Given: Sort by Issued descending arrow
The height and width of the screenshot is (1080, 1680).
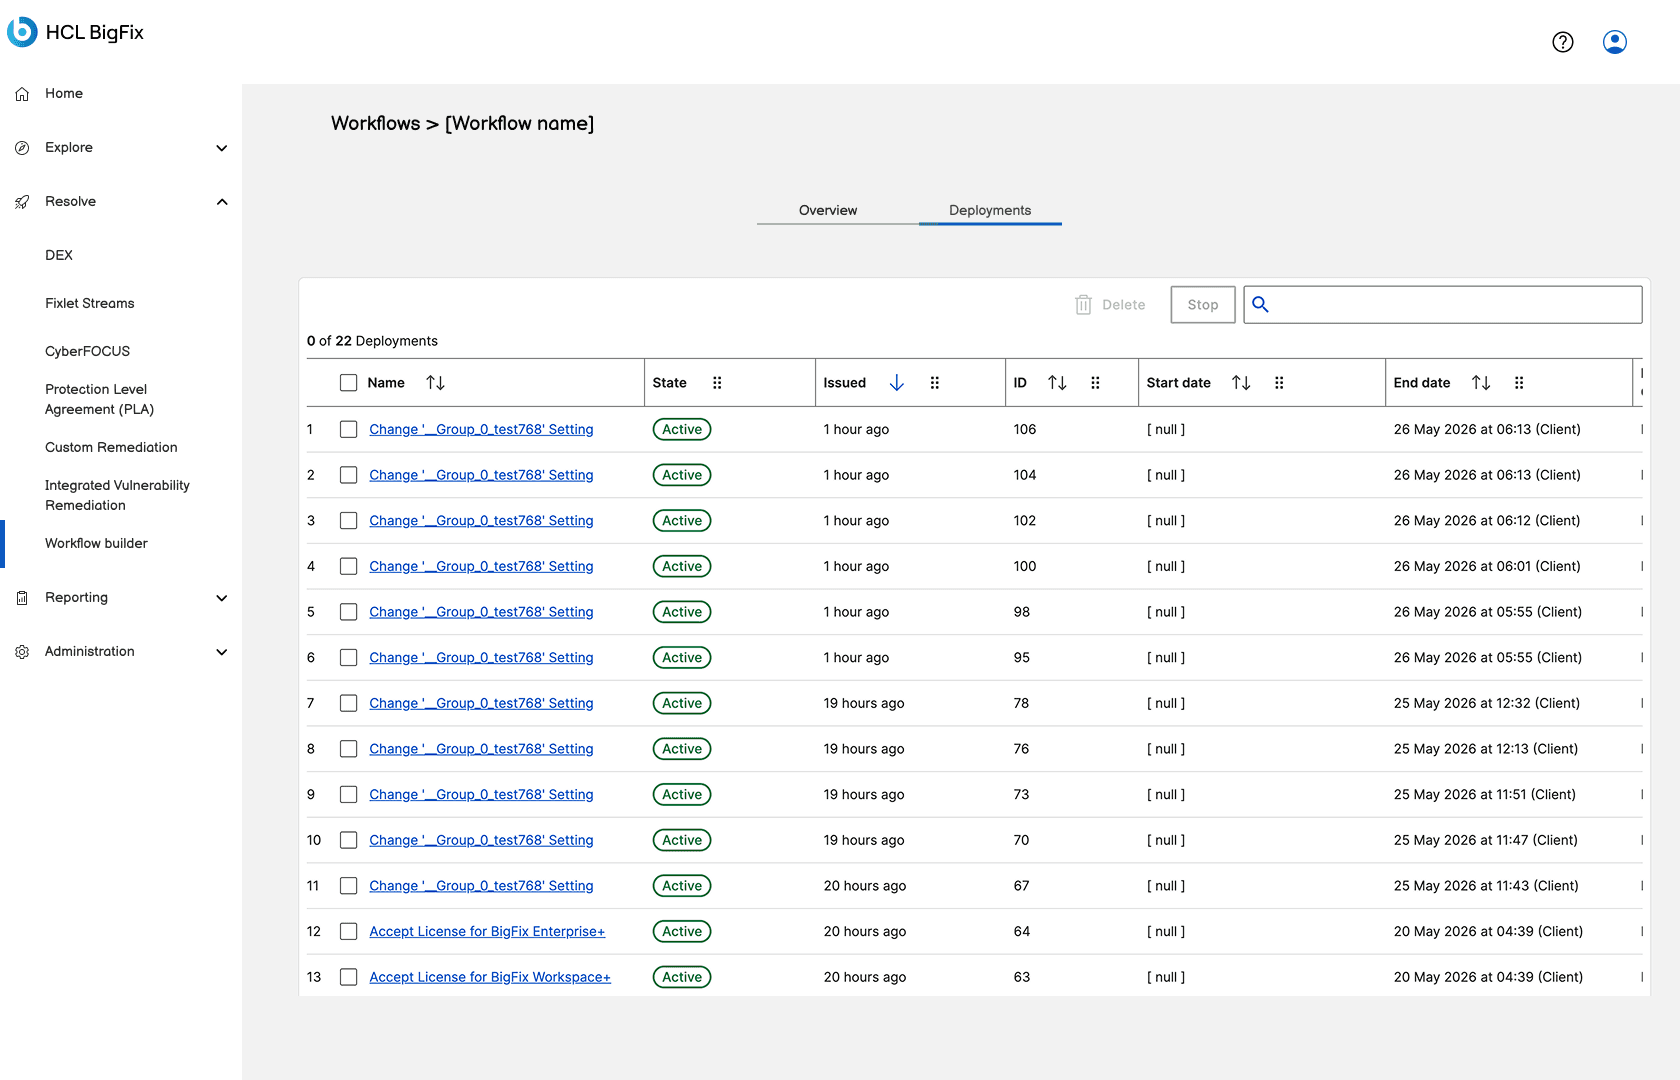Looking at the screenshot, I should tap(897, 383).
